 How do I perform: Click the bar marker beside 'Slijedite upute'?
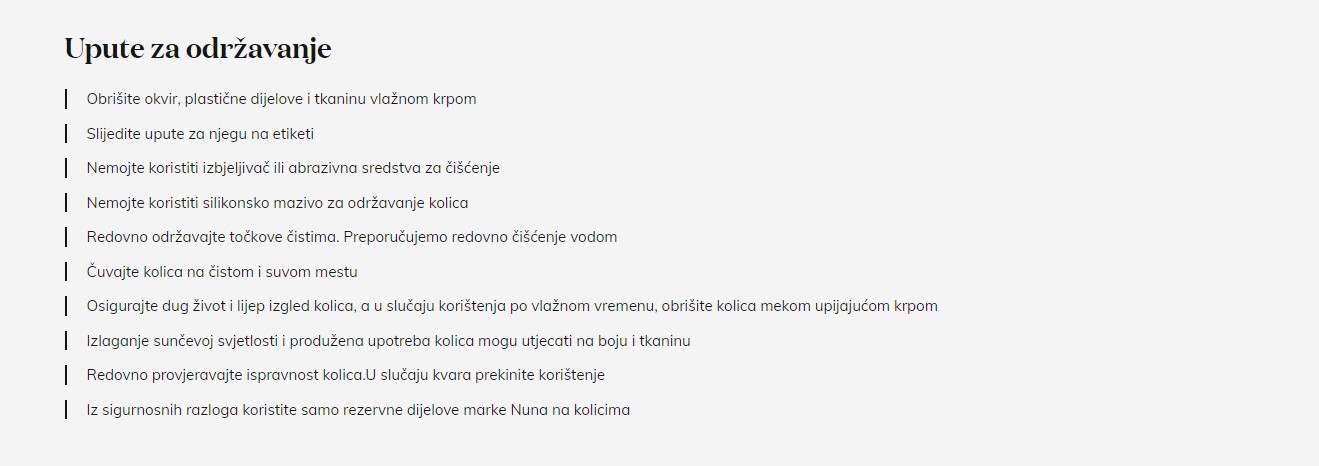pyautogui.click(x=66, y=133)
